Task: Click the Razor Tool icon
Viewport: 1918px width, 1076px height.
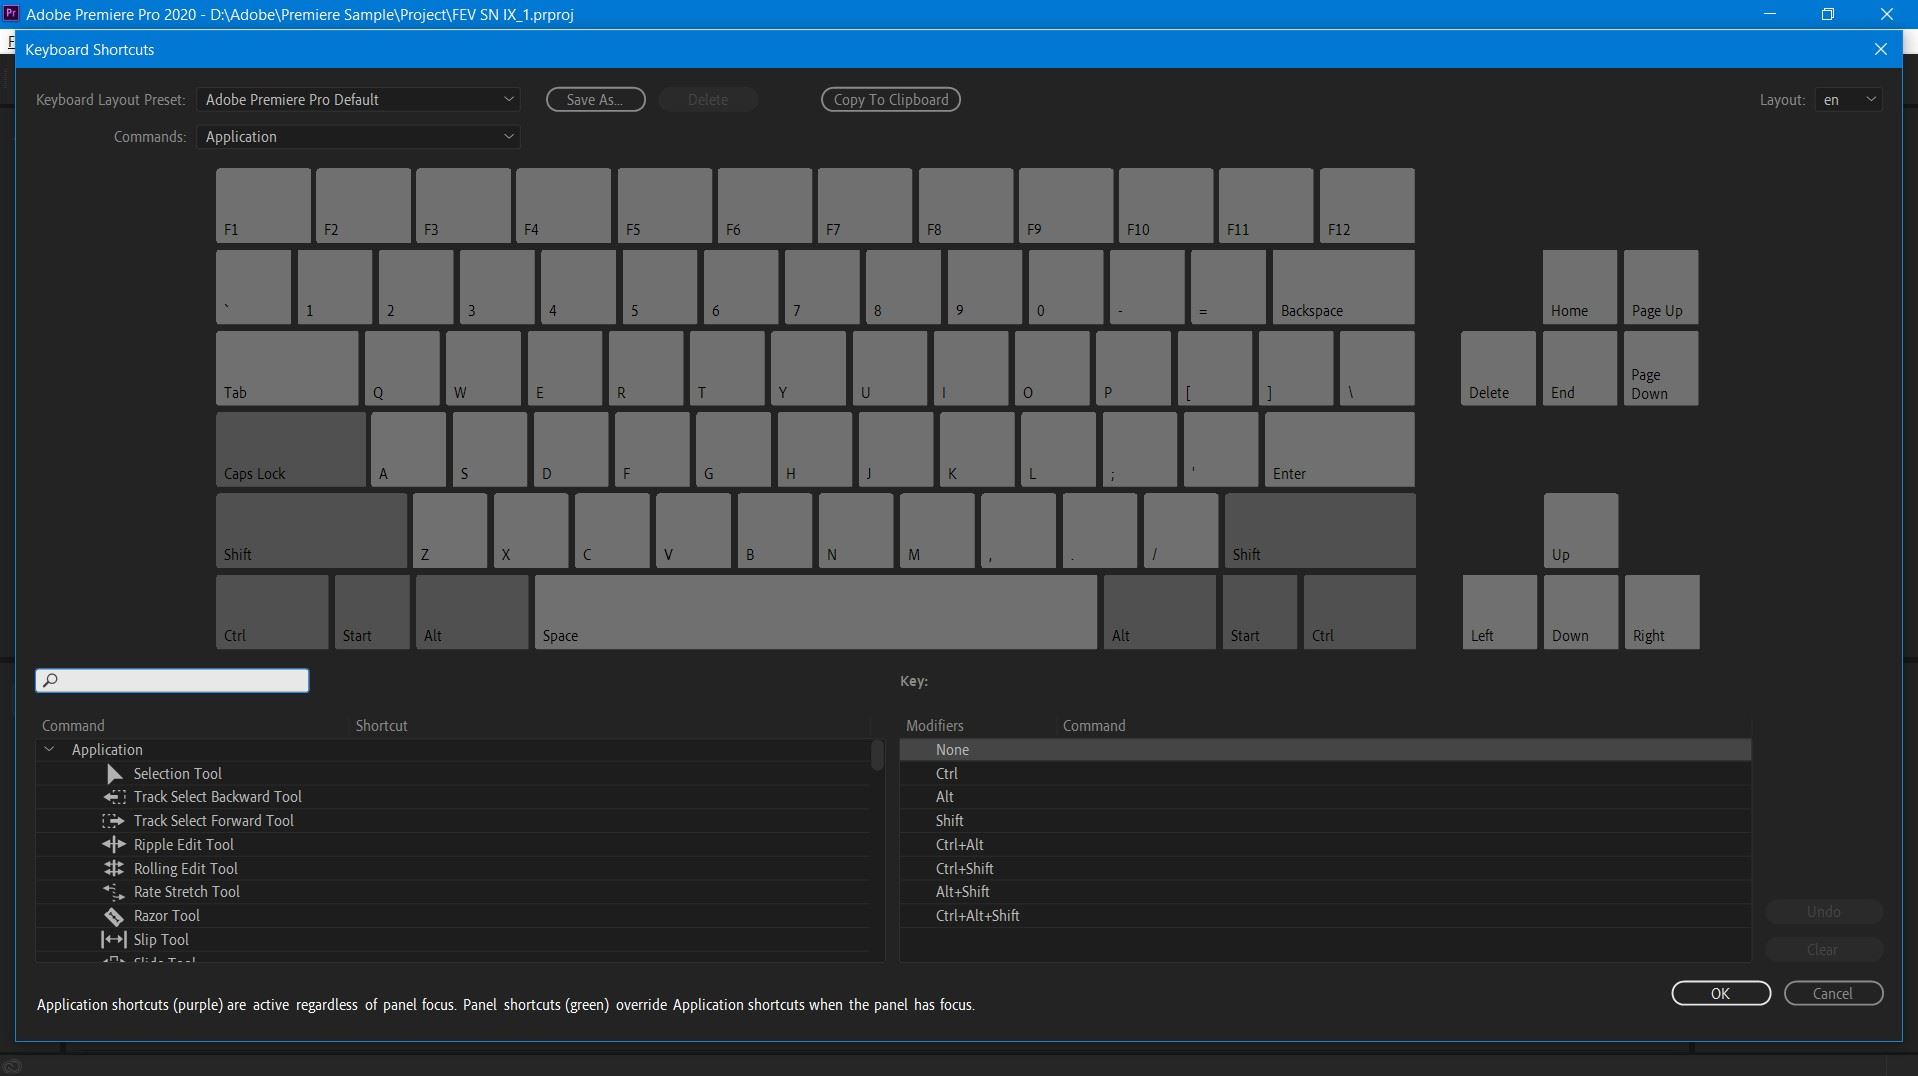Action: click(x=113, y=916)
